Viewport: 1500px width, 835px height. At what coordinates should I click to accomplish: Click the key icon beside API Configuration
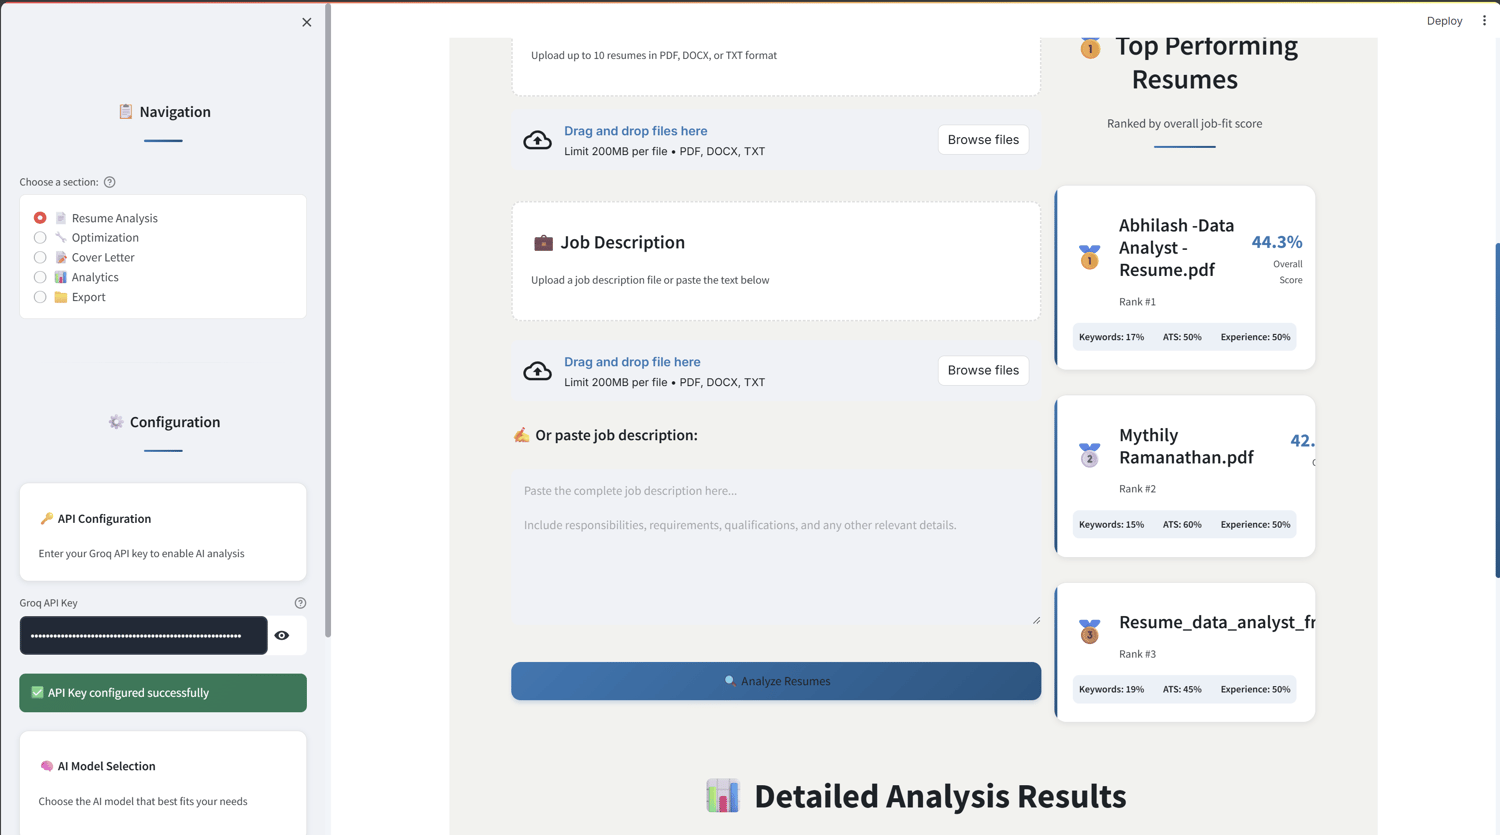[x=46, y=519]
